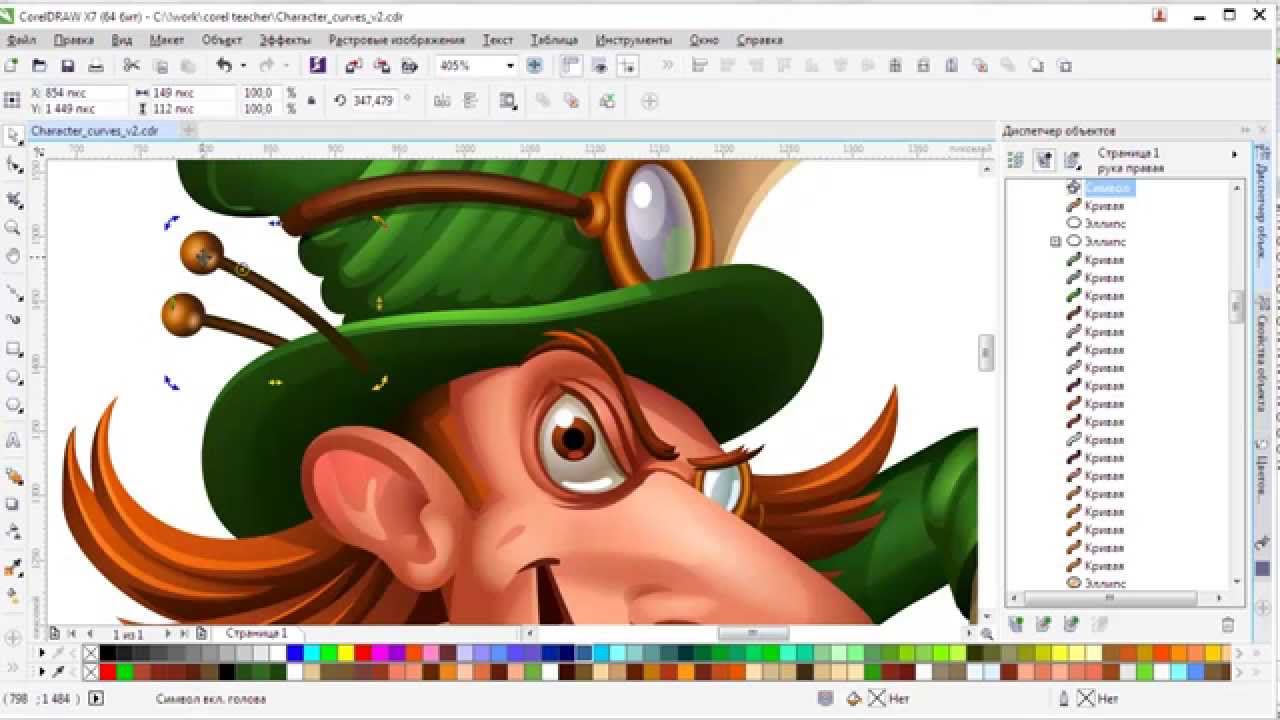This screenshot has width=1280, height=720.
Task: Open object manager flyout arrow
Action: (x=1234, y=154)
